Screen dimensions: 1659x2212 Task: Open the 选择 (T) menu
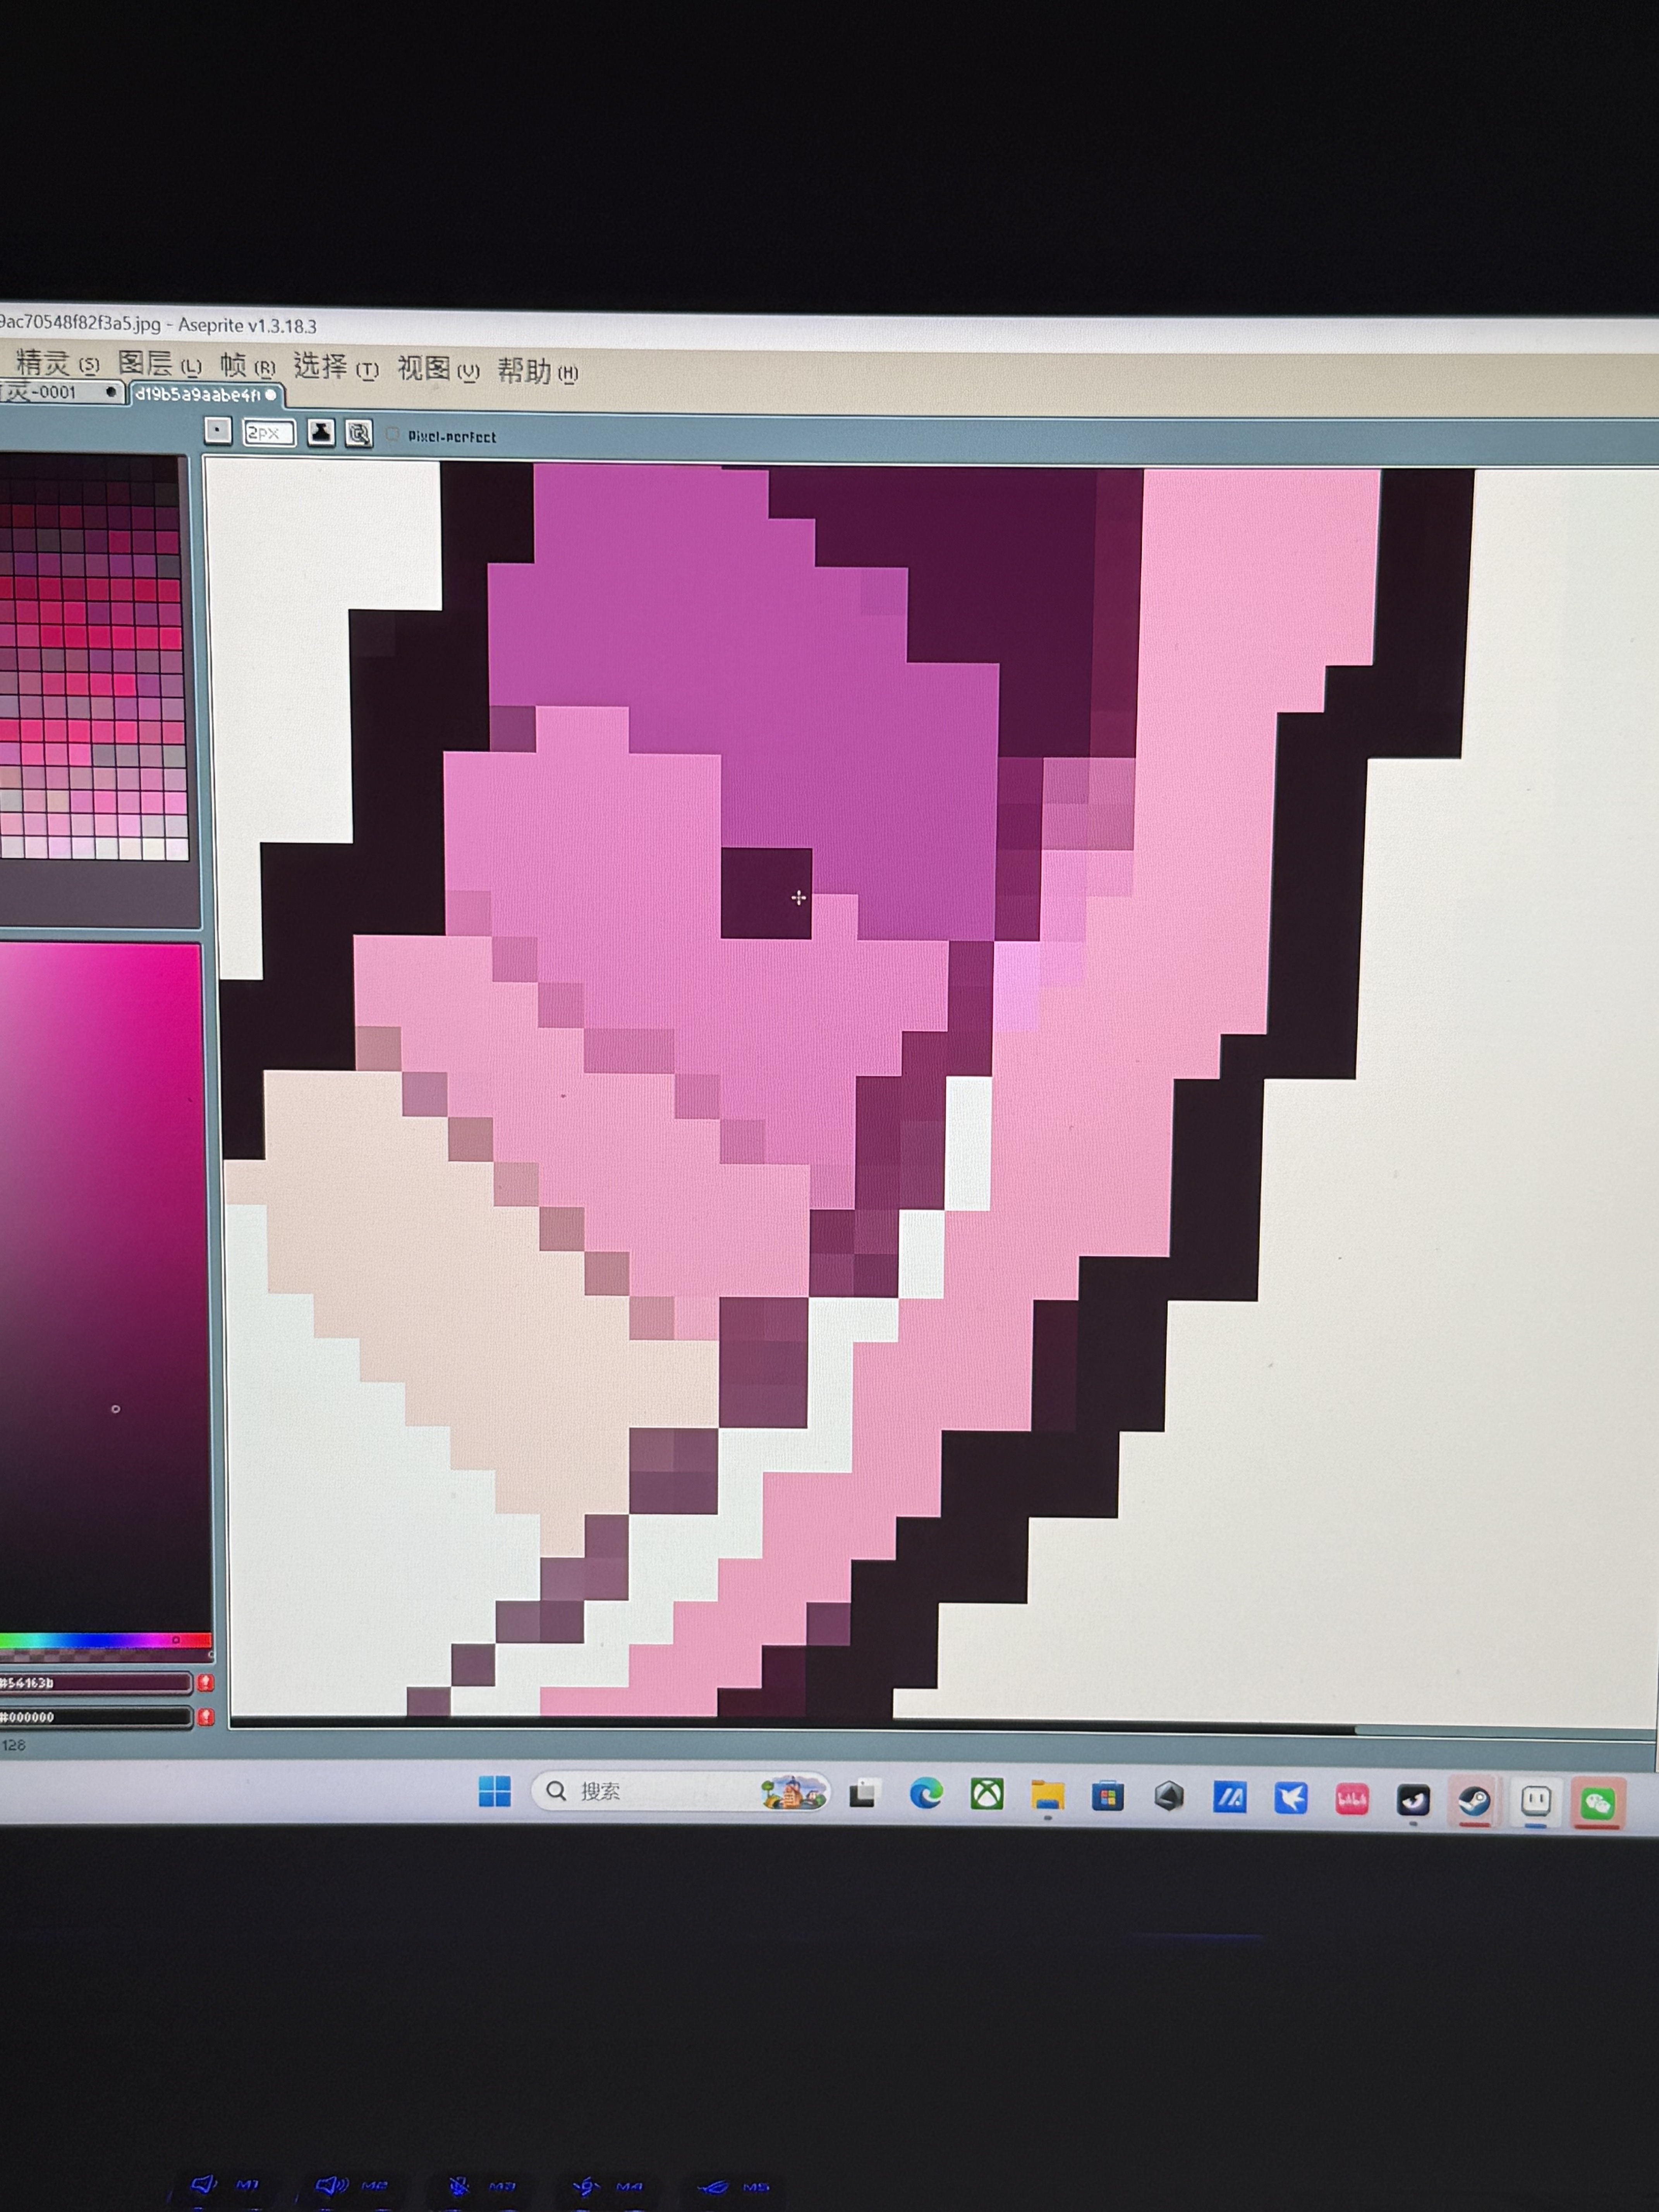pyautogui.click(x=336, y=368)
